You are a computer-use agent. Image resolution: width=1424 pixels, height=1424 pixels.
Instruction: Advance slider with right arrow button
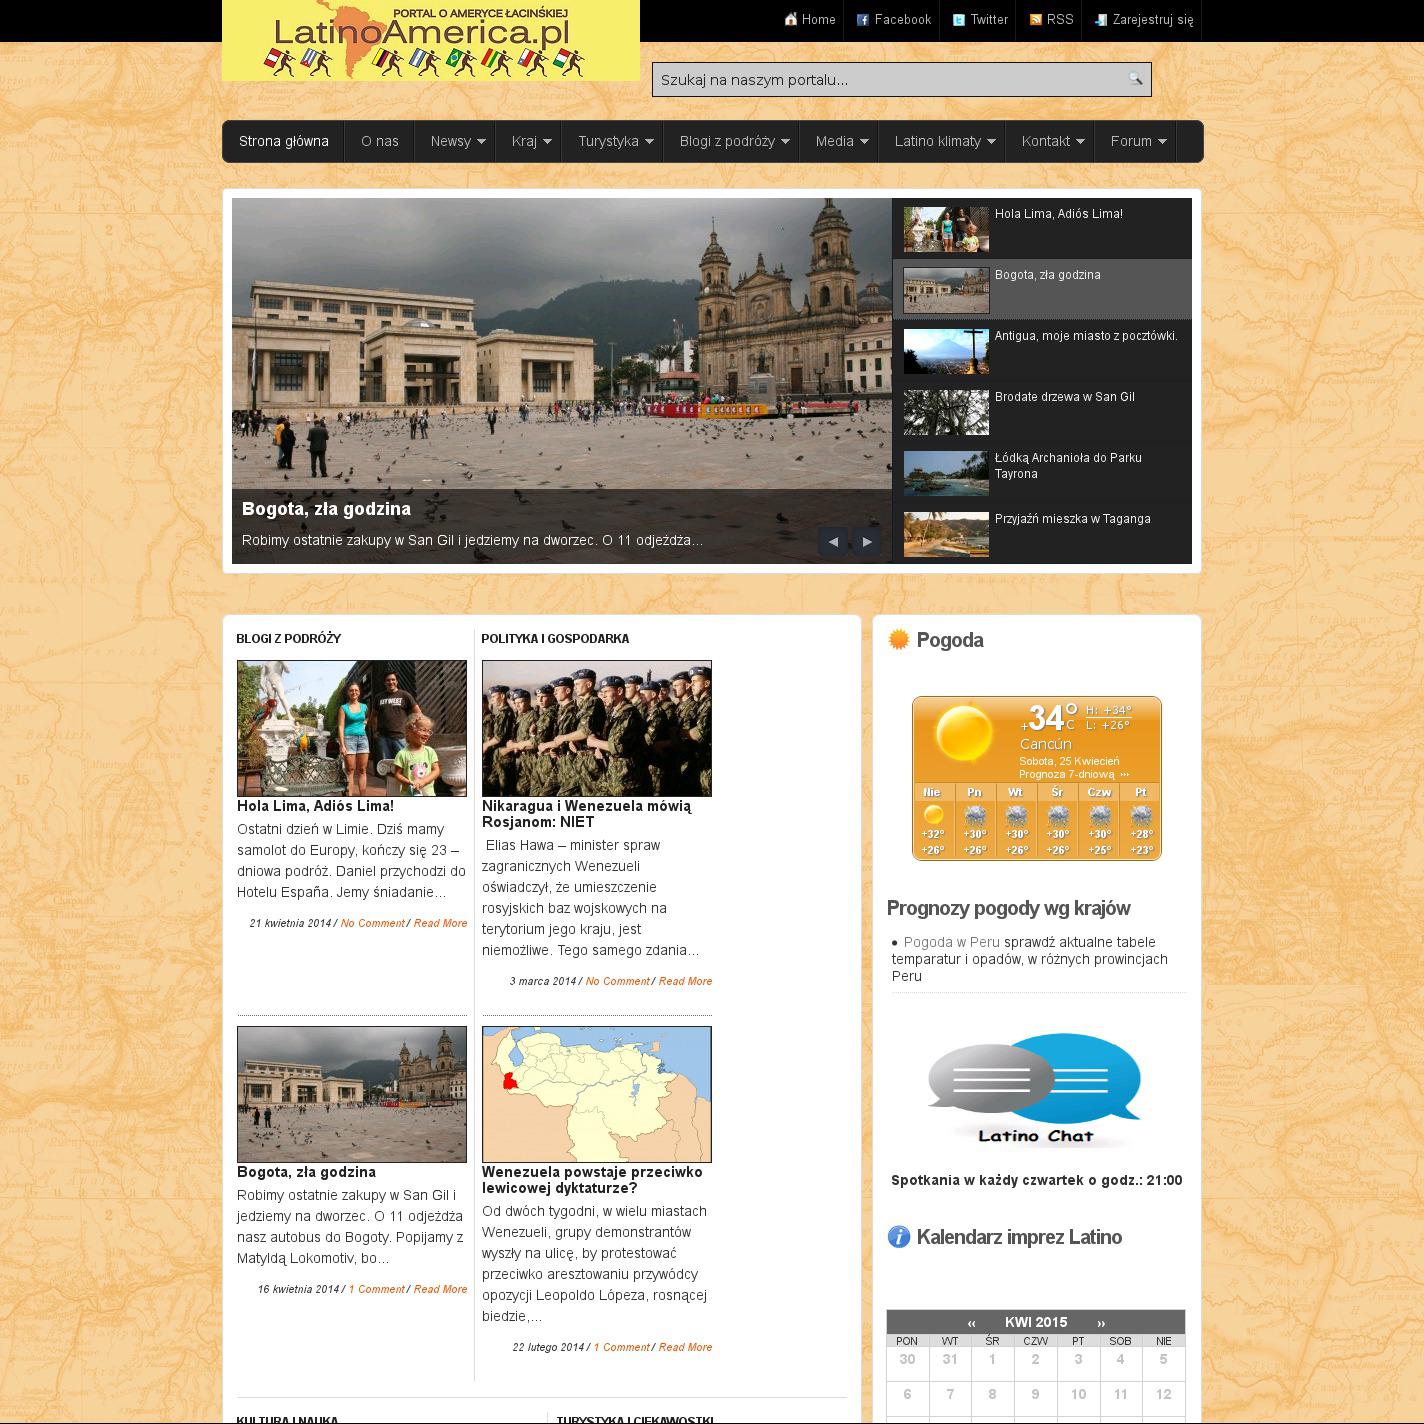(x=867, y=541)
